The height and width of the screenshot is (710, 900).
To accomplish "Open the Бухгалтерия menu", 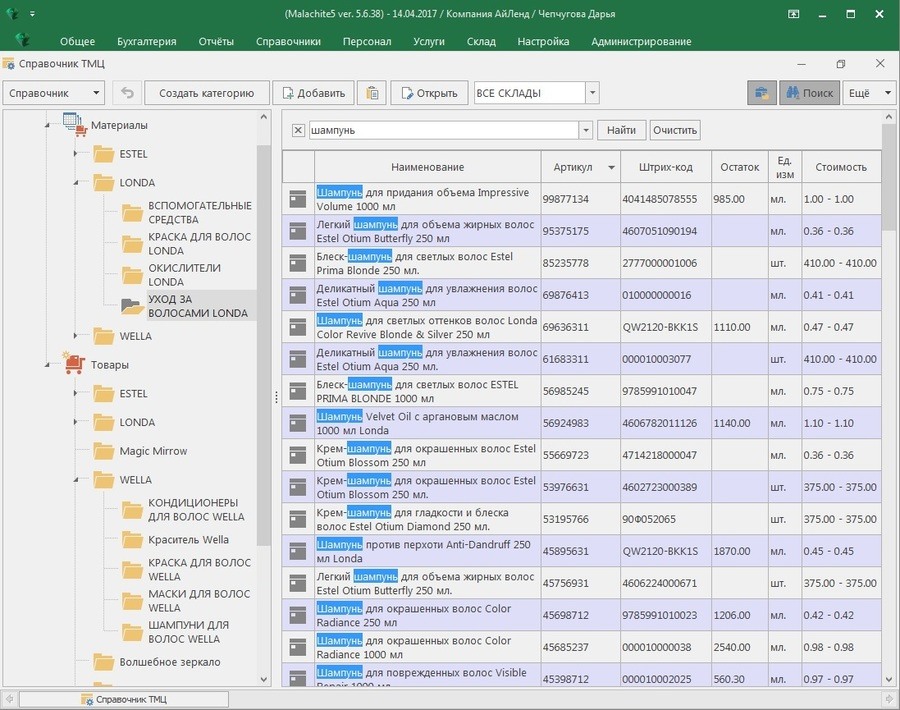I will [147, 41].
